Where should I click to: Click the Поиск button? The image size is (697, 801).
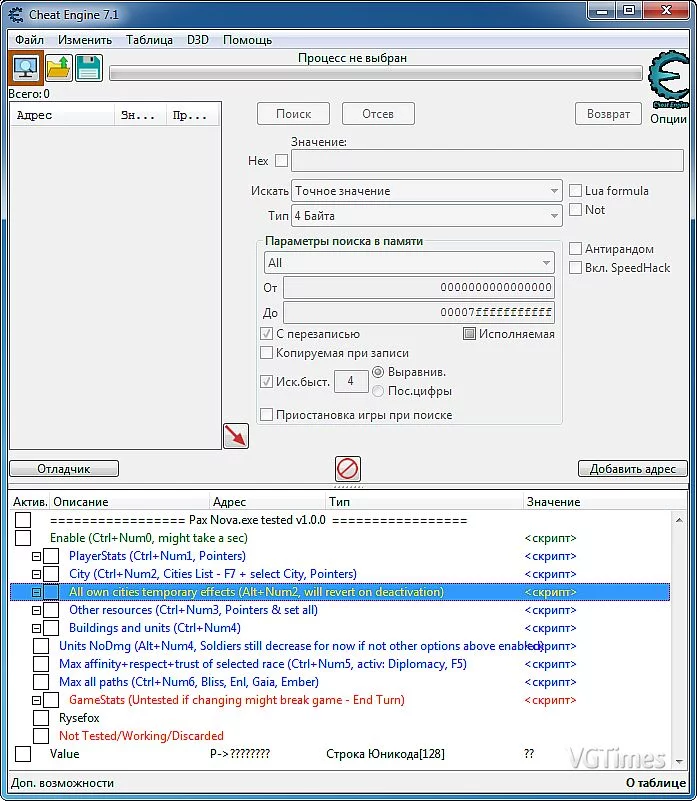click(x=293, y=113)
